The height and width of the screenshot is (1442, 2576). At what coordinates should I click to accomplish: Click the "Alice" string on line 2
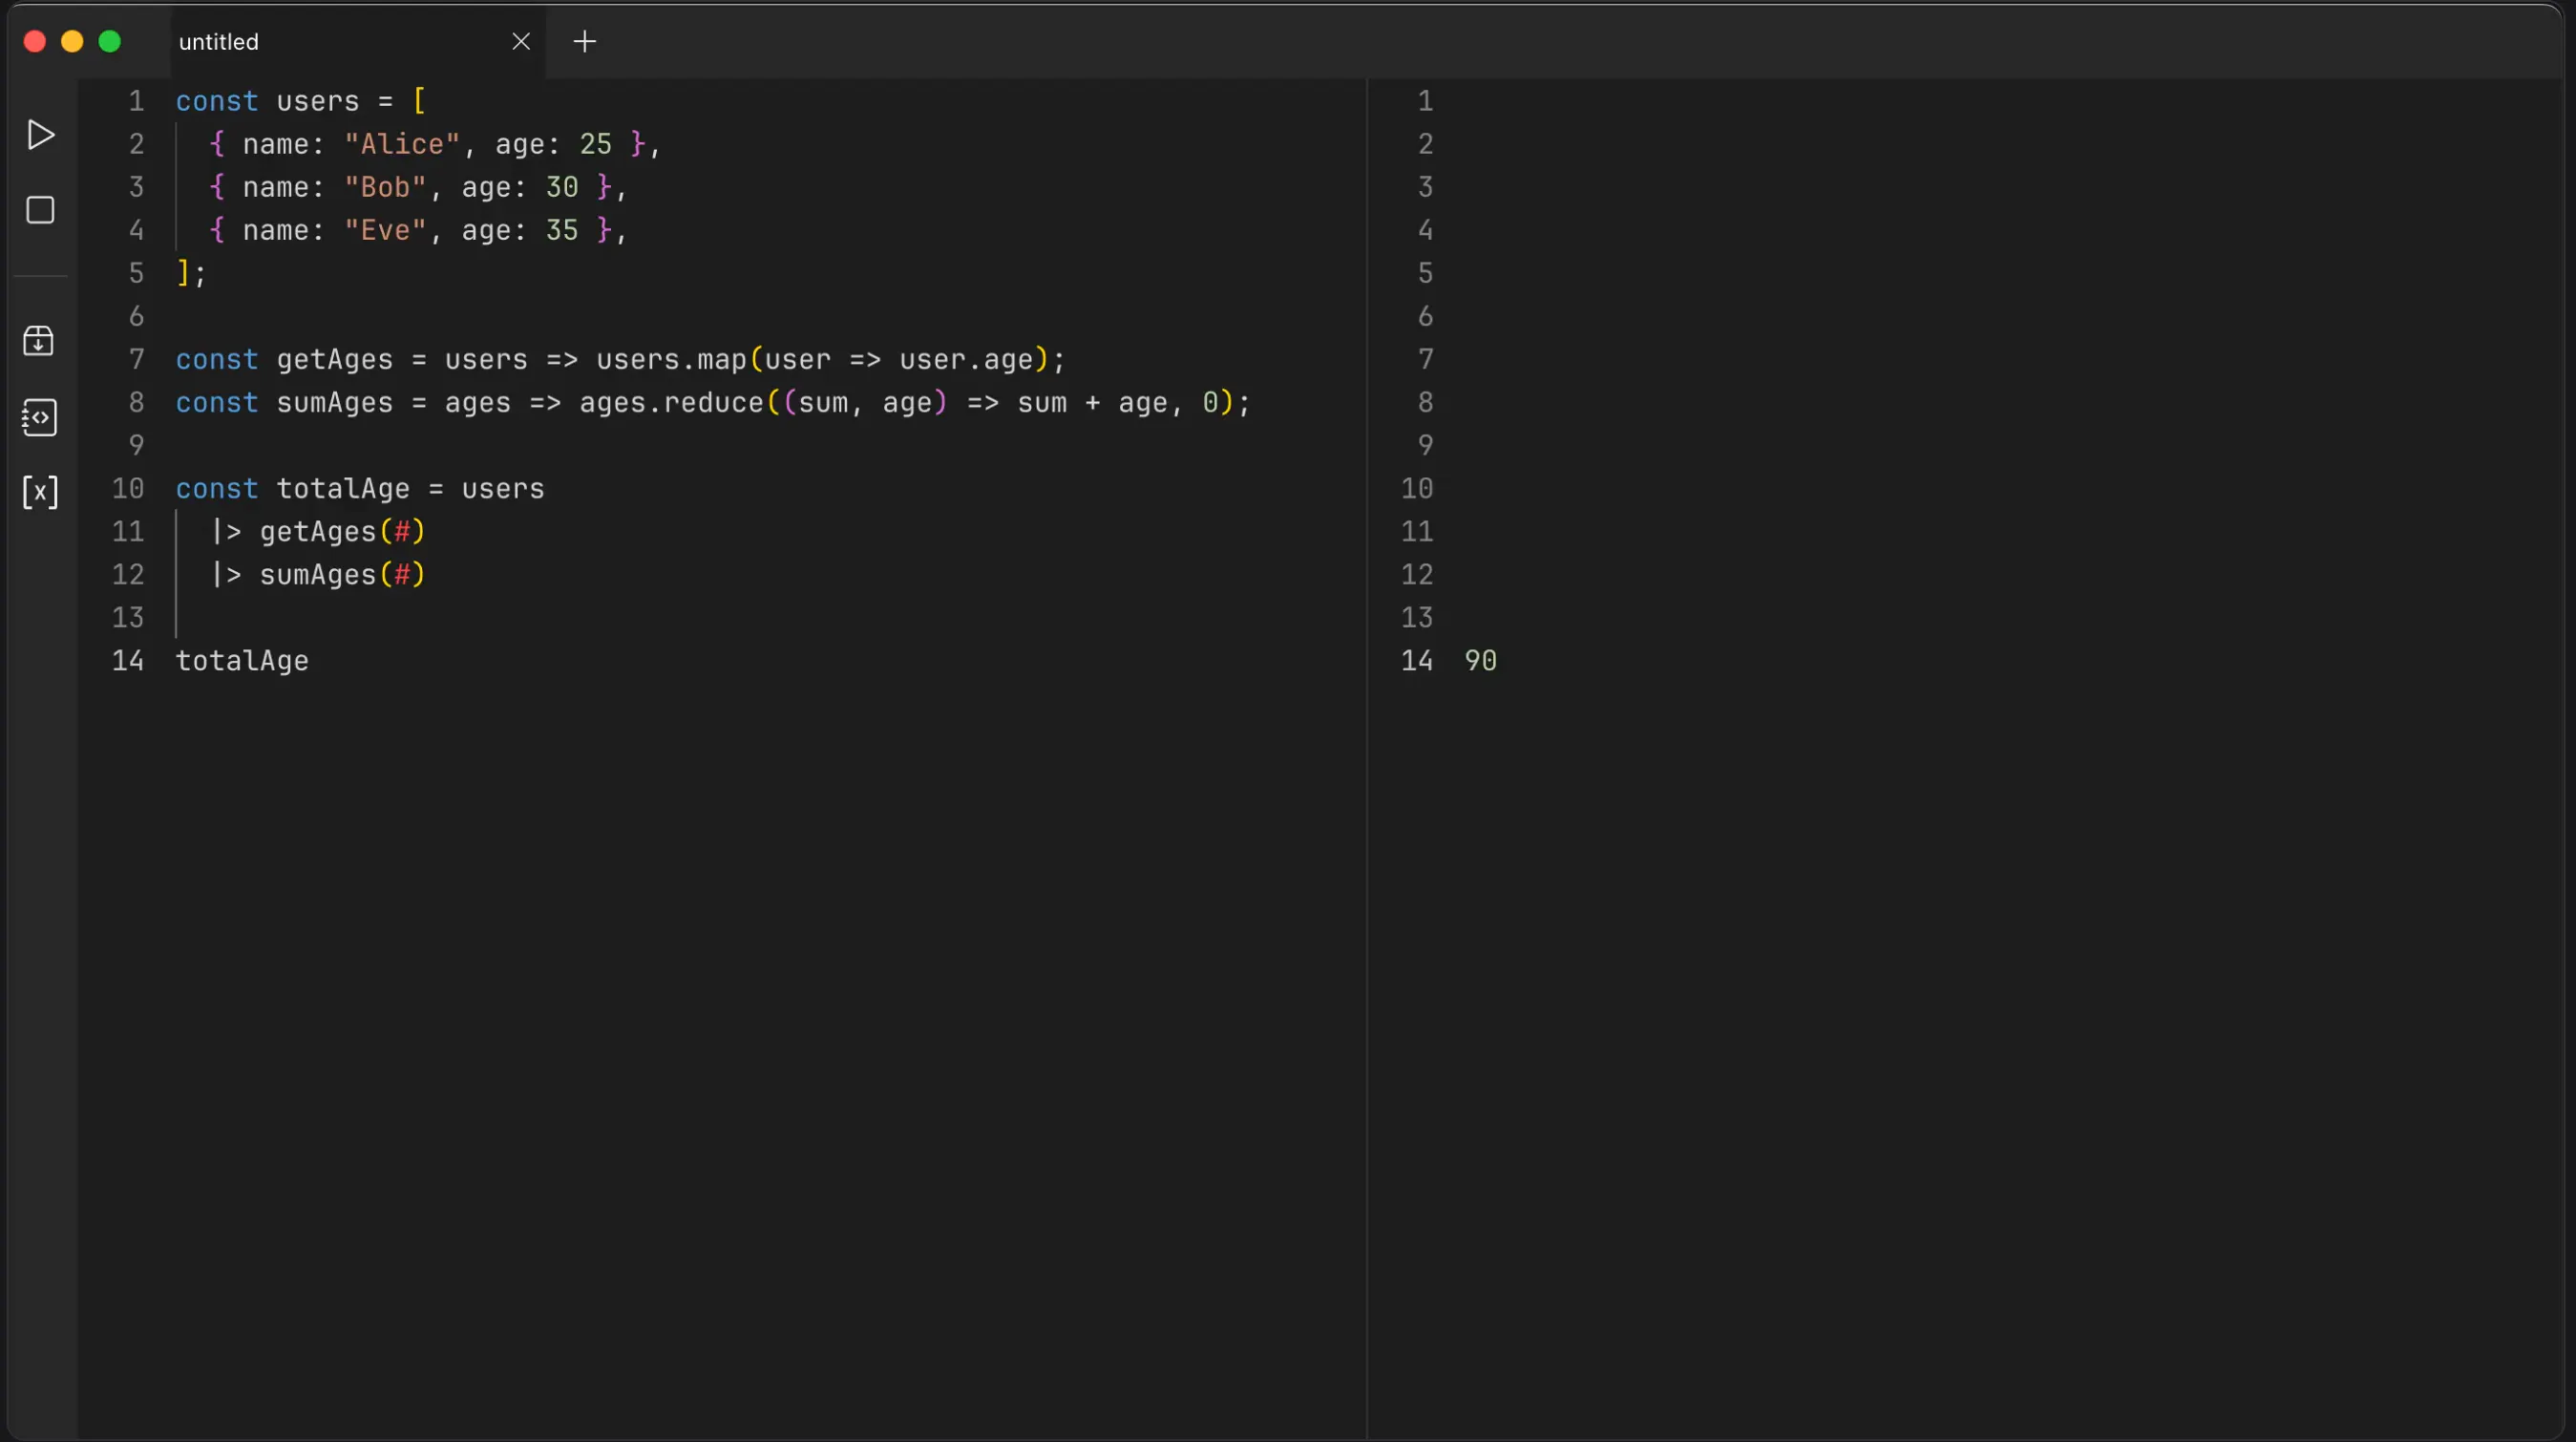[402, 144]
